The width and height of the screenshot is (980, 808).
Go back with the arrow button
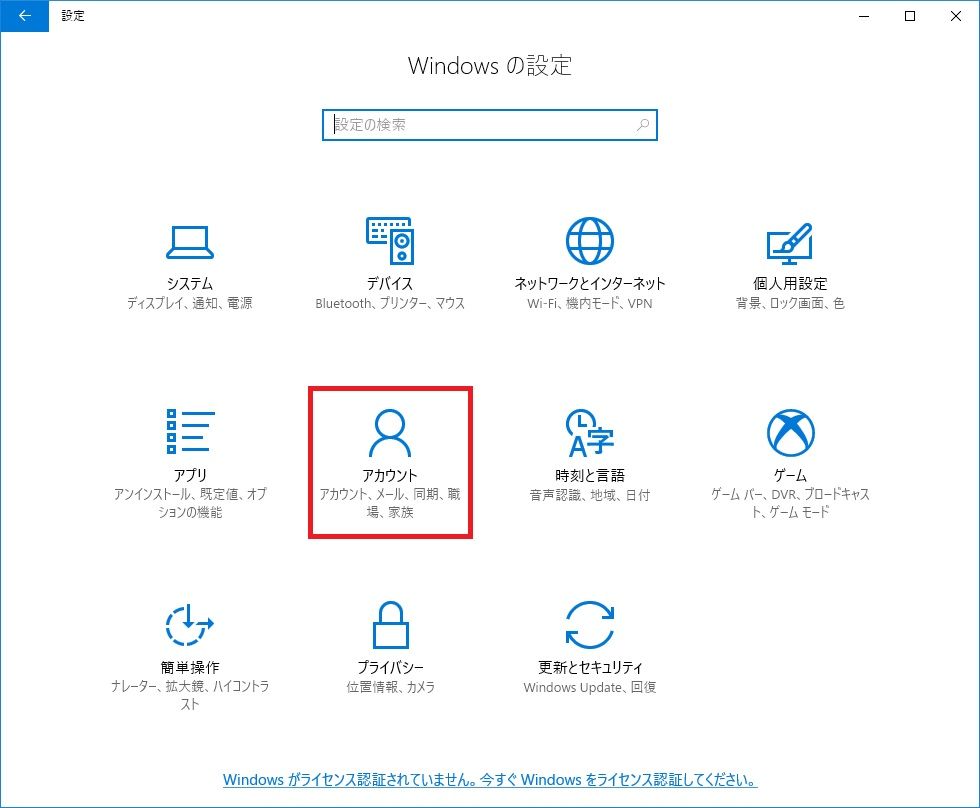(x=24, y=16)
